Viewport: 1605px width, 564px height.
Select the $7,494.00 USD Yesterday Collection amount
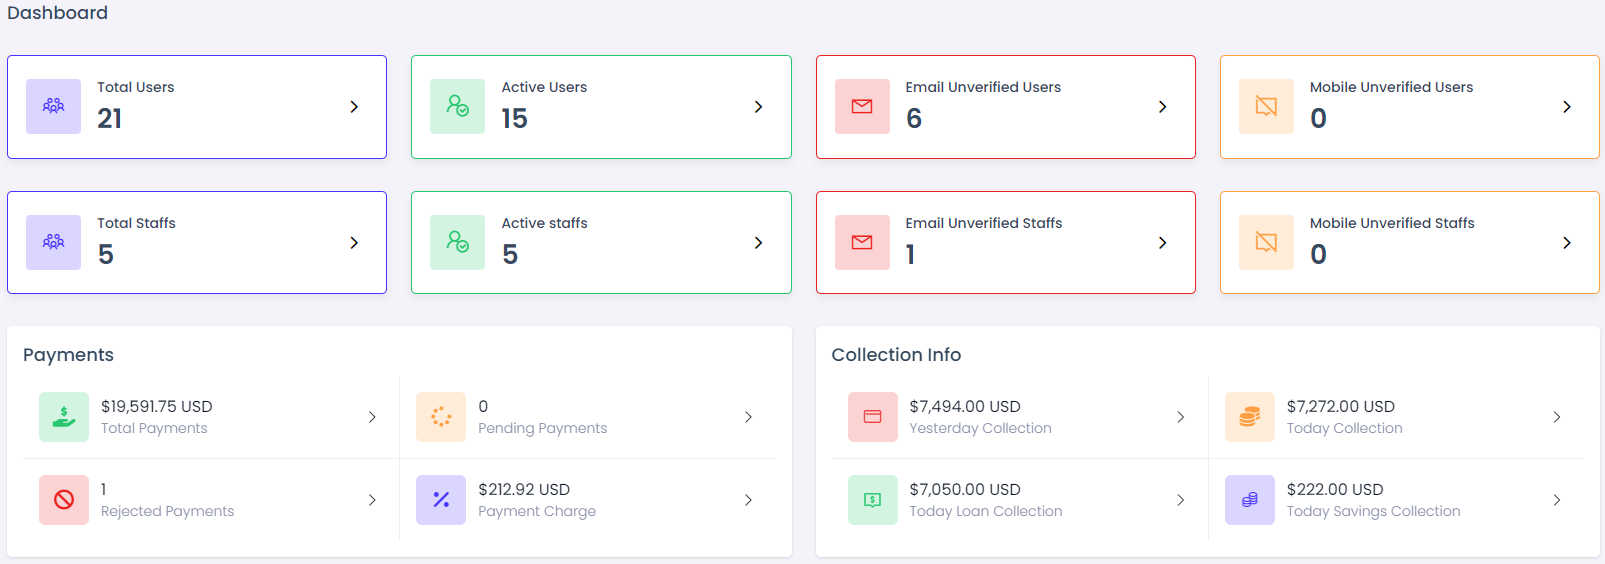(965, 406)
